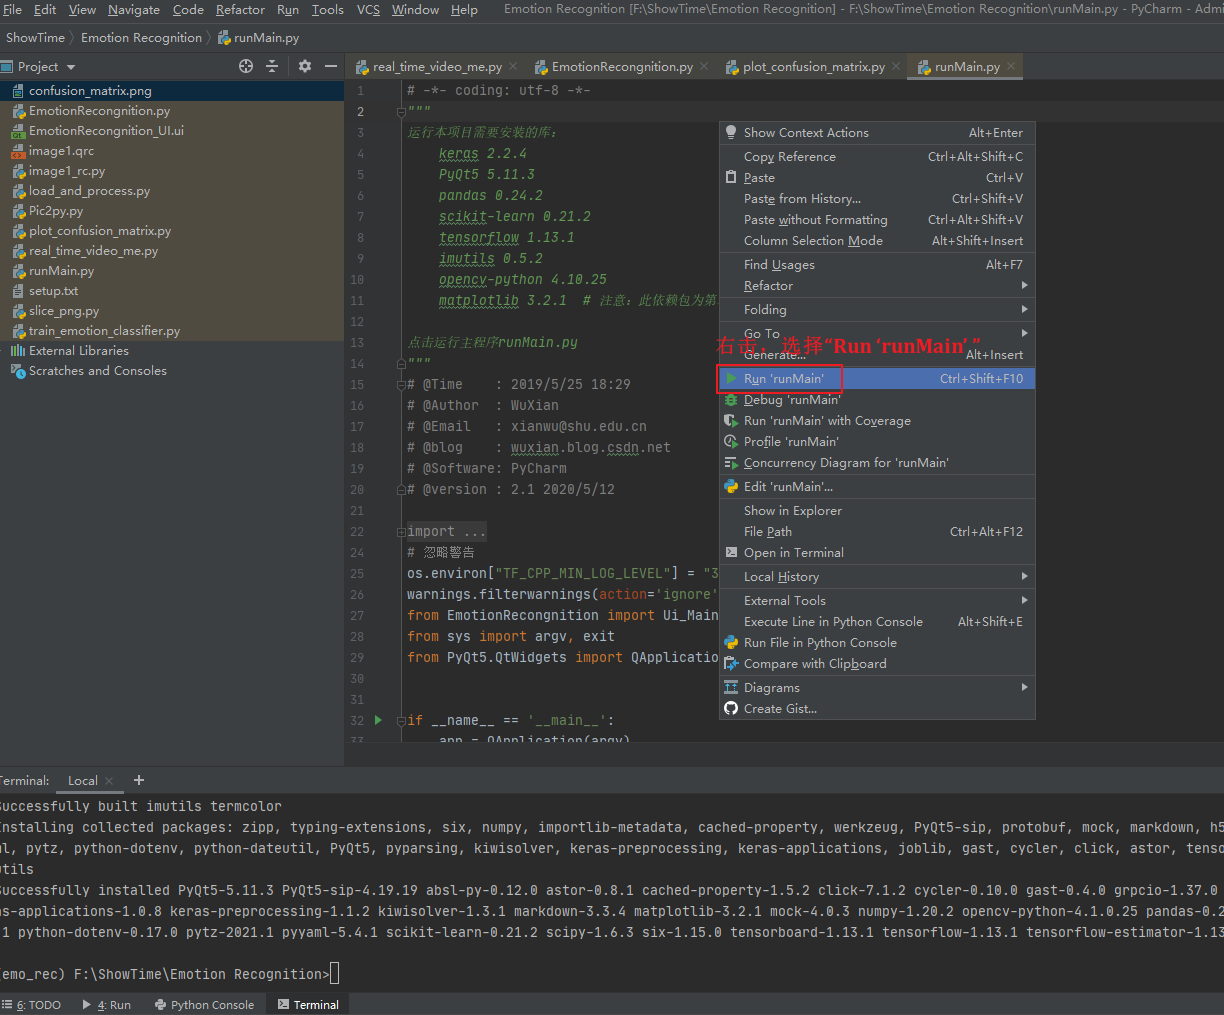Screen dimensions: 1224x1015
Task: Choose Execute Line in Python Console
Action: [877, 622]
